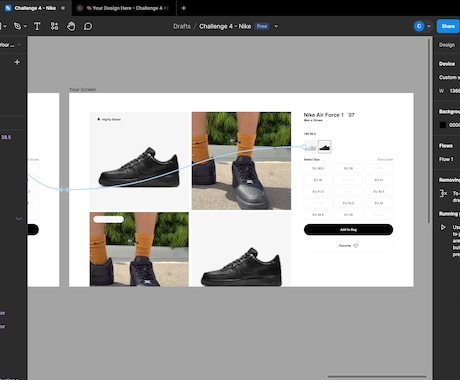The width and height of the screenshot is (460, 380).
Task: Click the prototype connection node on the thumbnail
Action: 304,146
